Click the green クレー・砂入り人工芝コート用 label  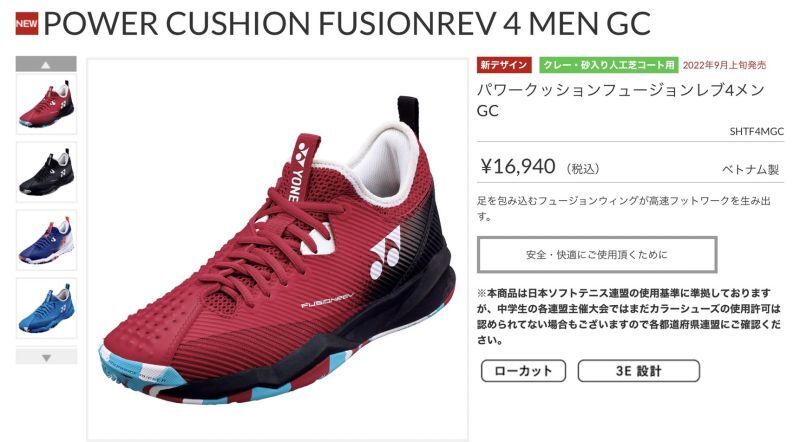coord(609,65)
